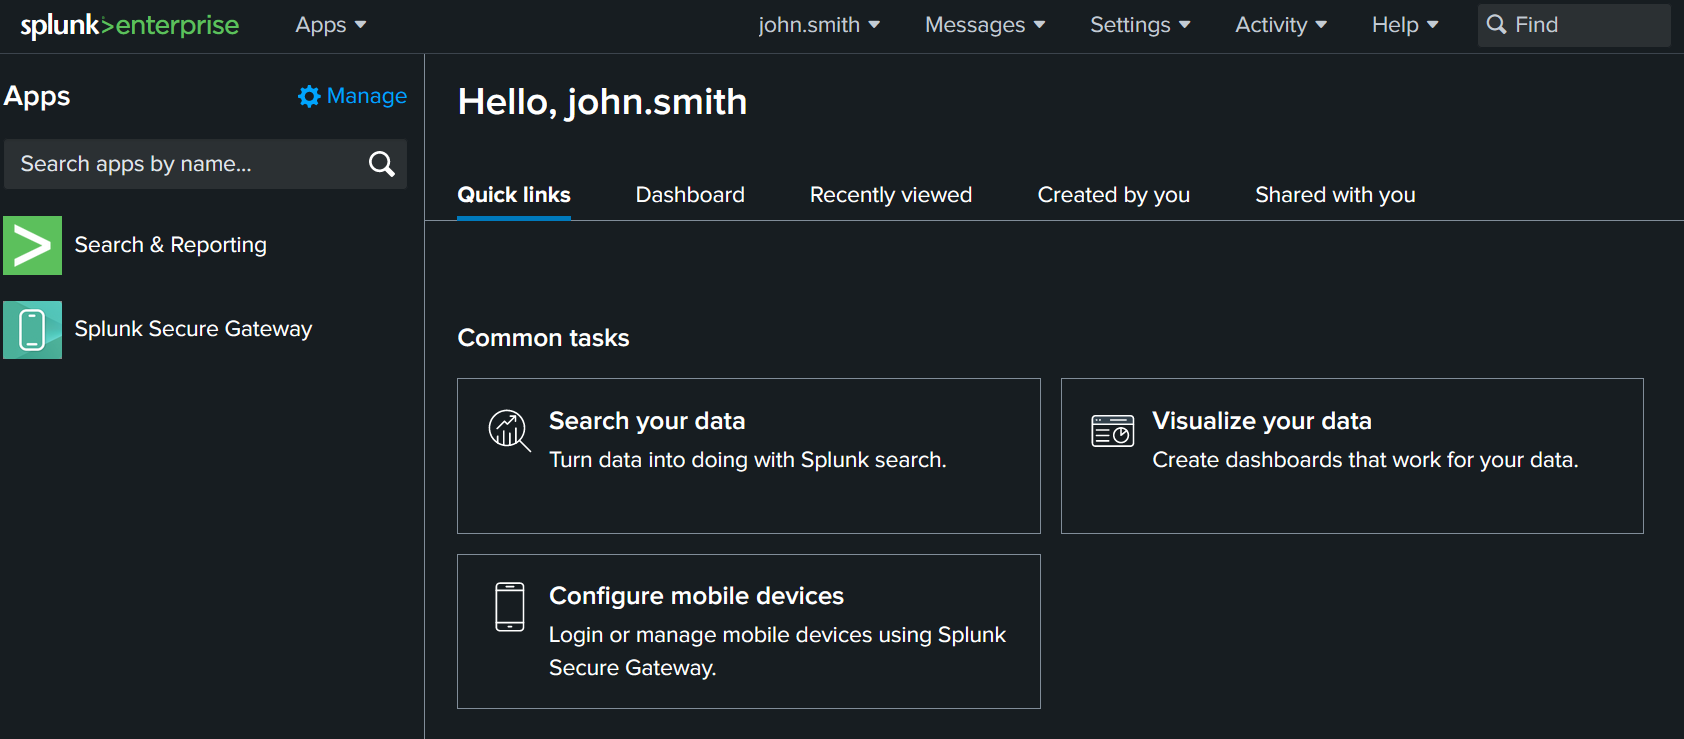The width and height of the screenshot is (1684, 739).
Task: Click the magnifier icon in app search
Action: (x=381, y=164)
